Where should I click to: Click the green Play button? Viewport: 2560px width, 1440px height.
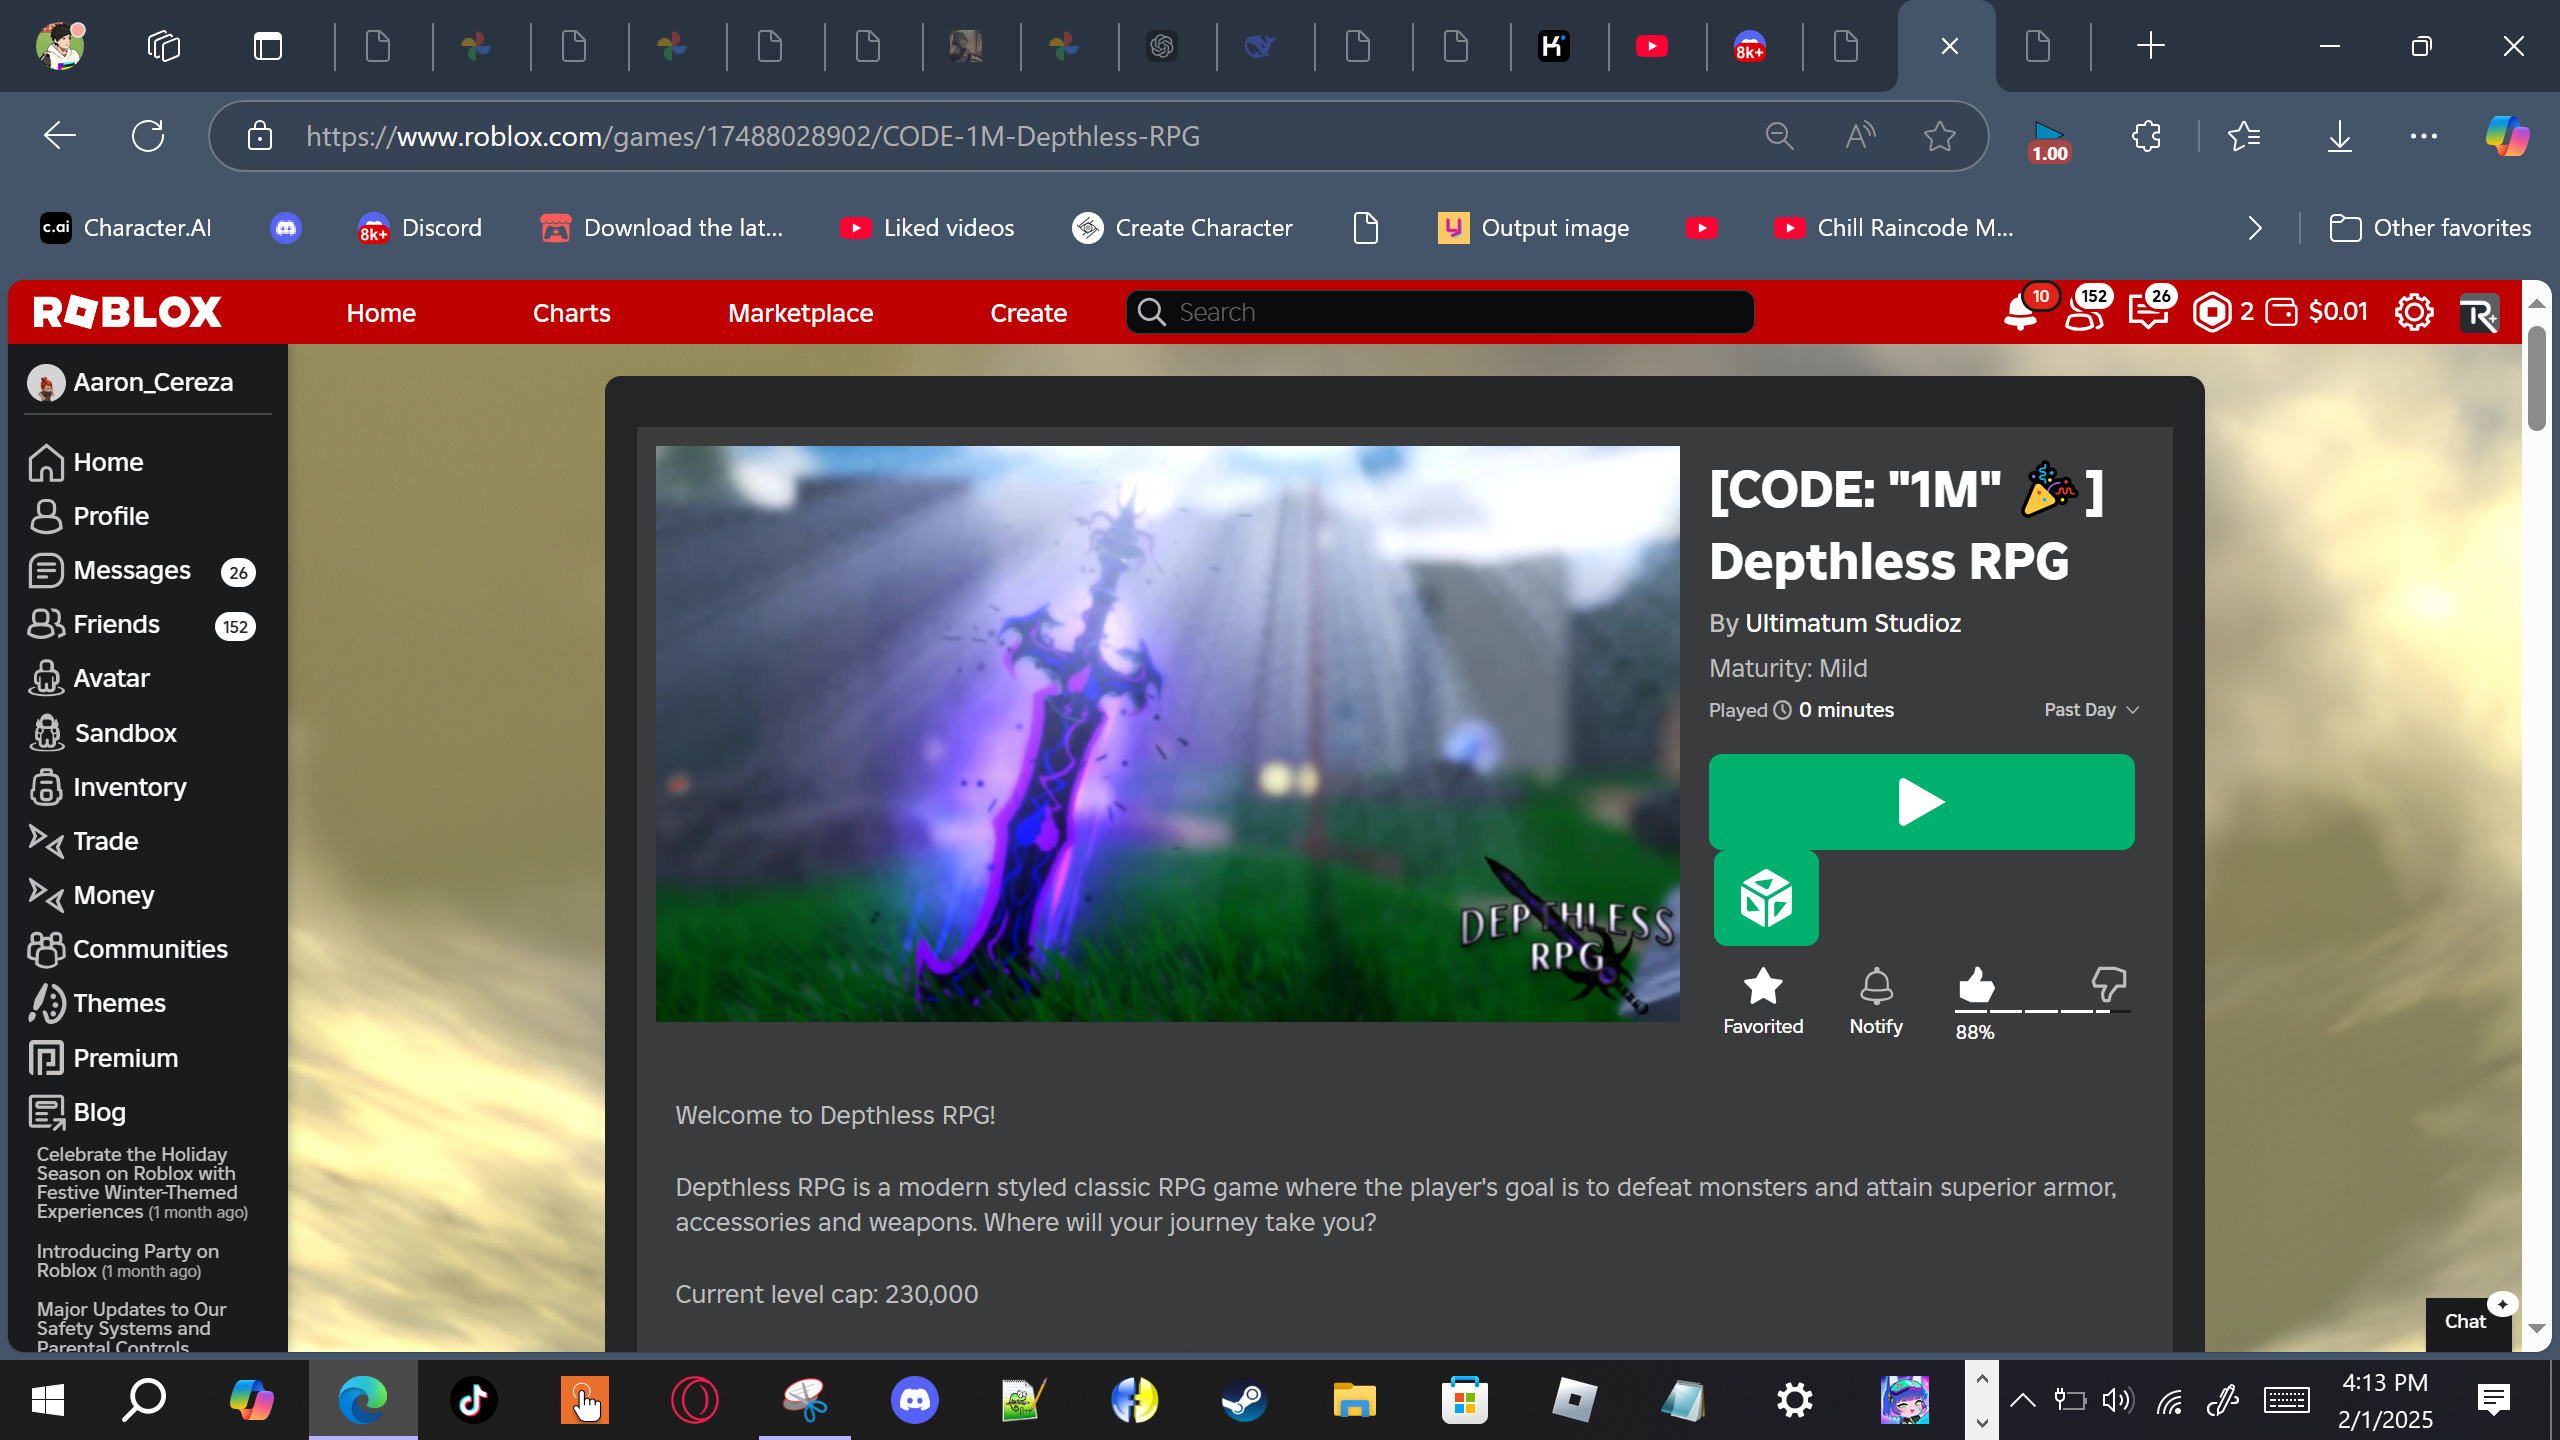coord(1921,801)
